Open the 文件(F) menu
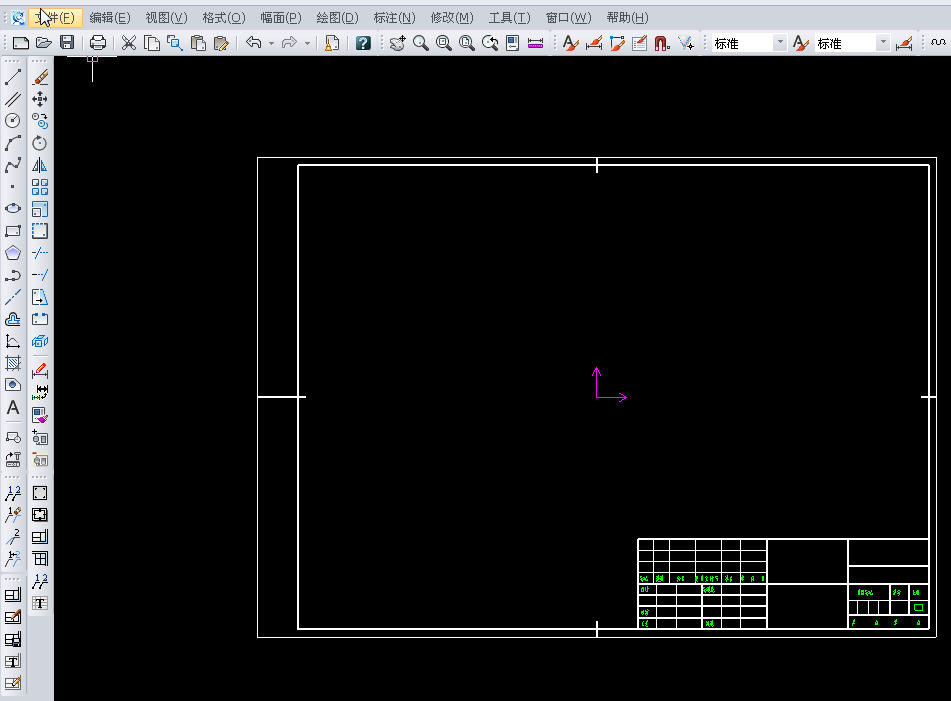This screenshot has height=701, width=951. coord(55,18)
